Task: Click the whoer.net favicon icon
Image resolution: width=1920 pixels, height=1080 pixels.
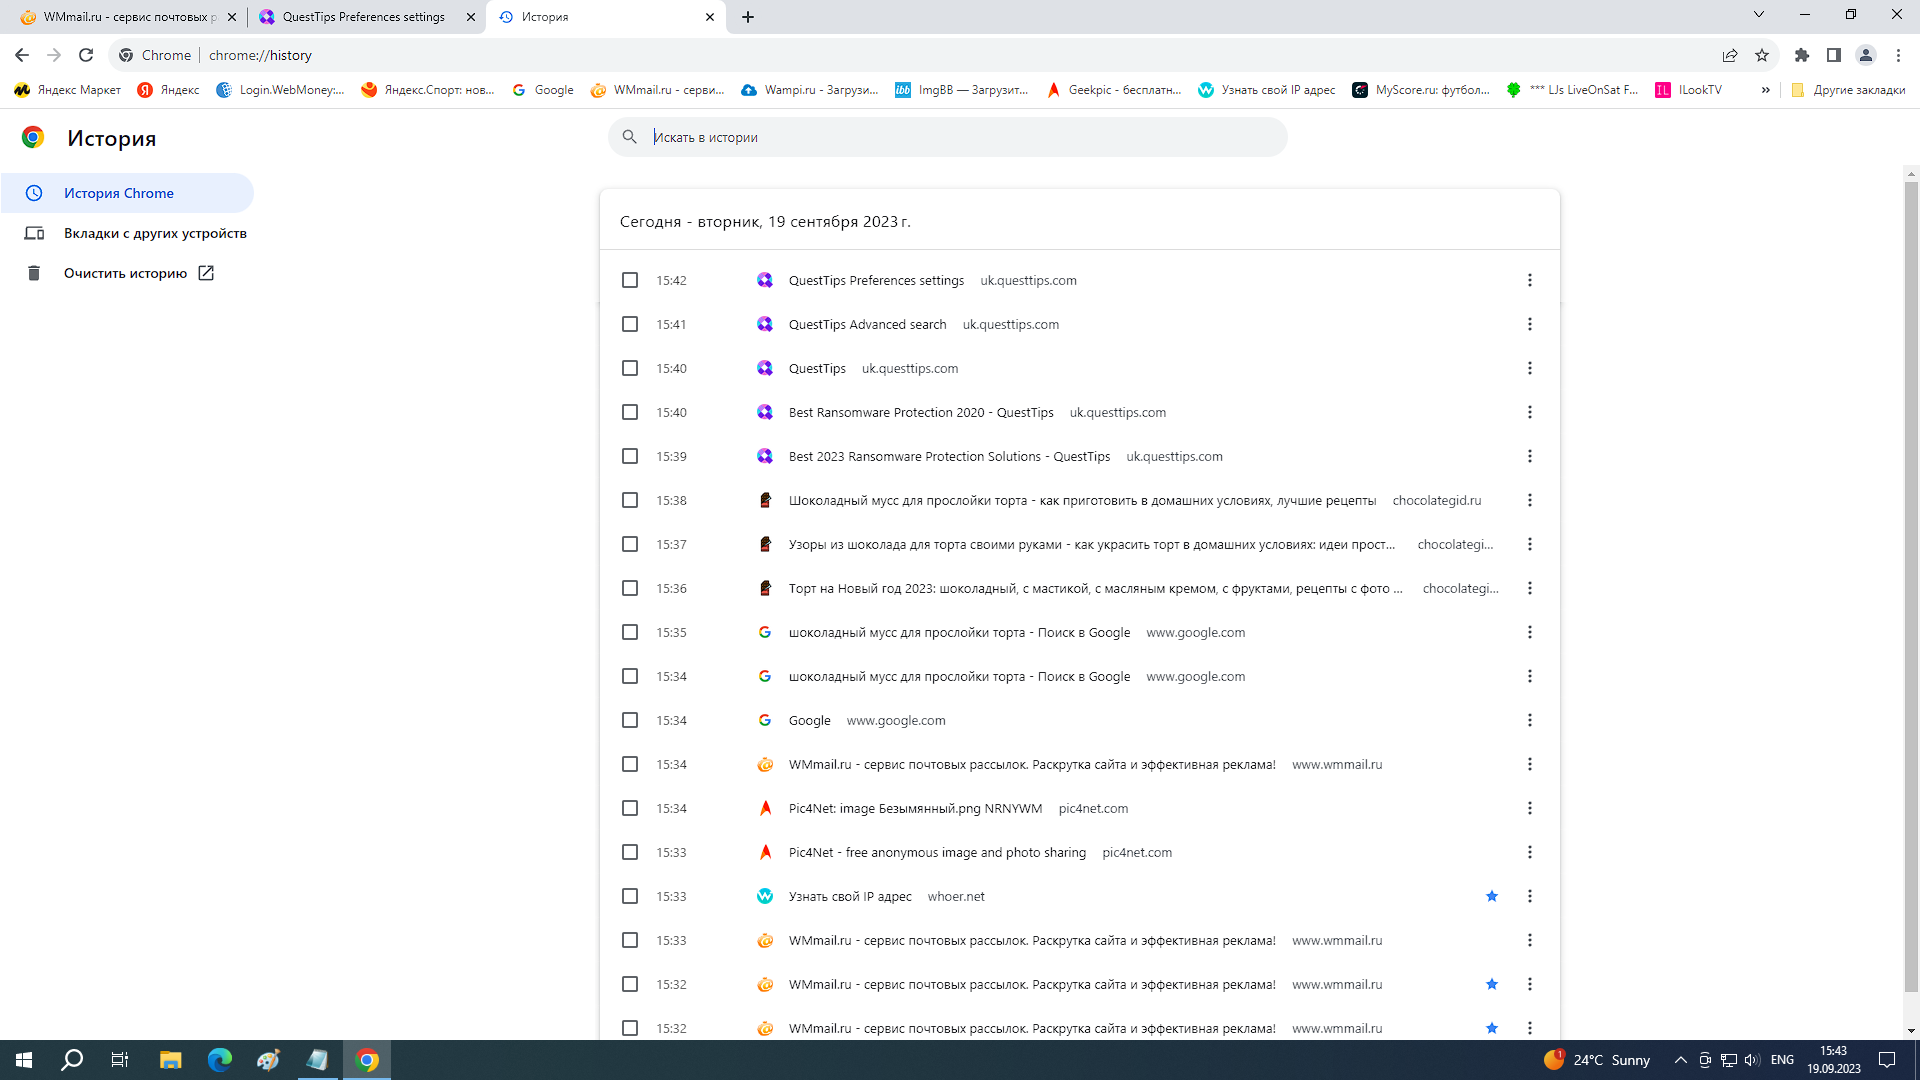Action: (x=765, y=896)
